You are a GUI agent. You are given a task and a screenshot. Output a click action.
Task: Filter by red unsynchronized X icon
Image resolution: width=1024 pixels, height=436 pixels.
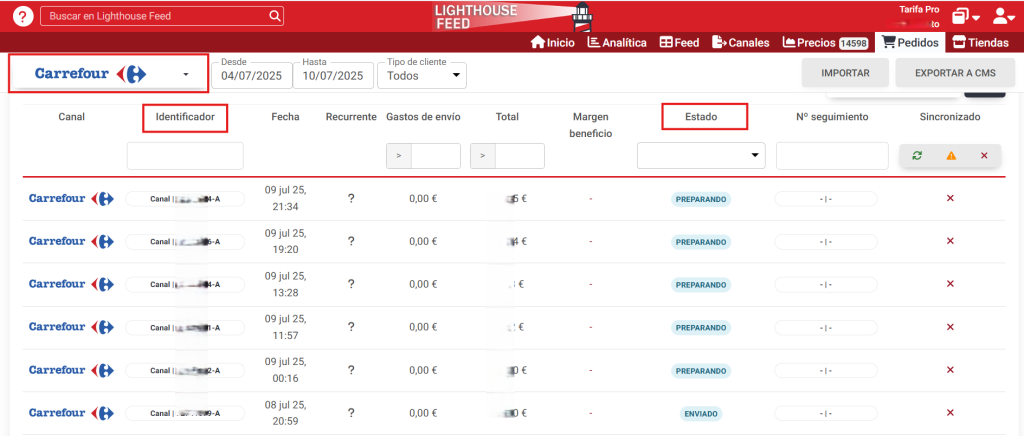click(984, 155)
